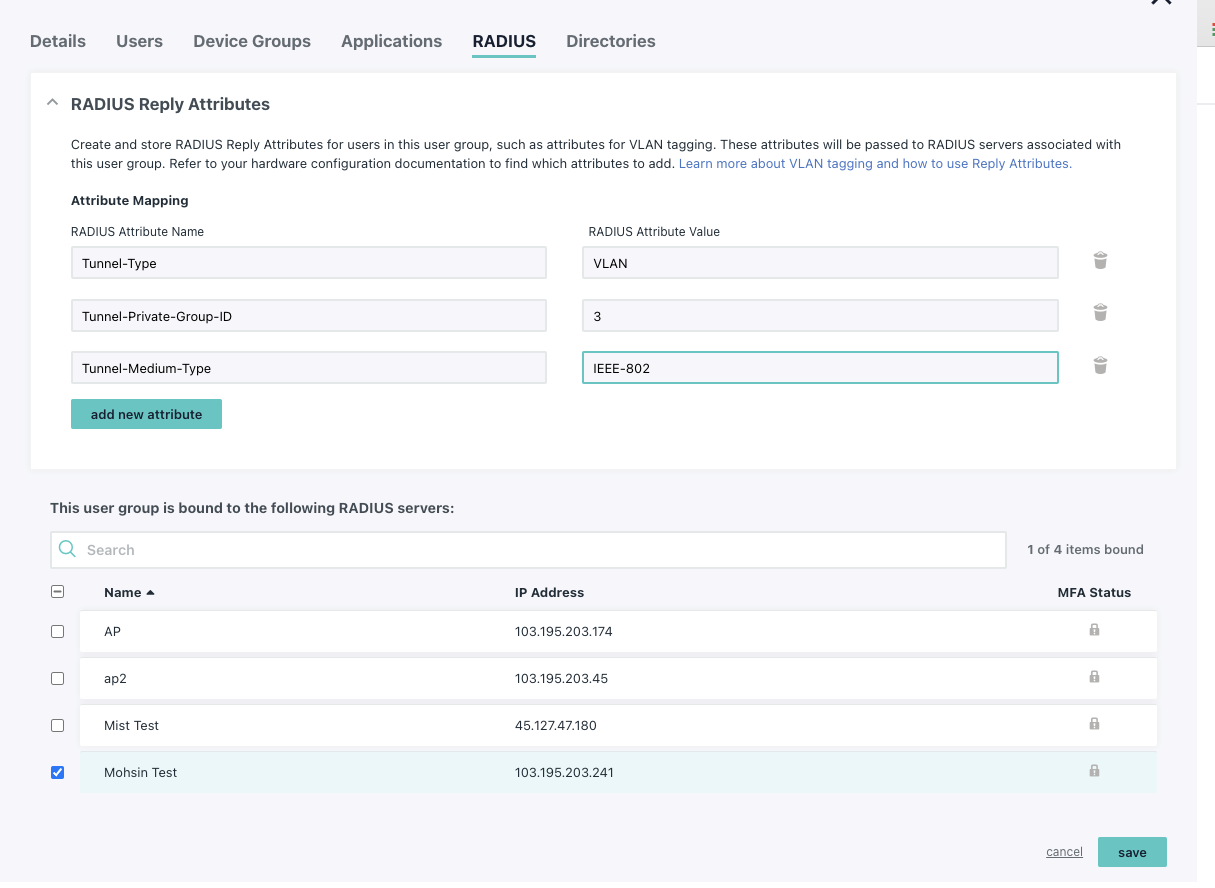Switch to the Device Groups tab
This screenshot has height=888, width=1215.
pos(252,41)
